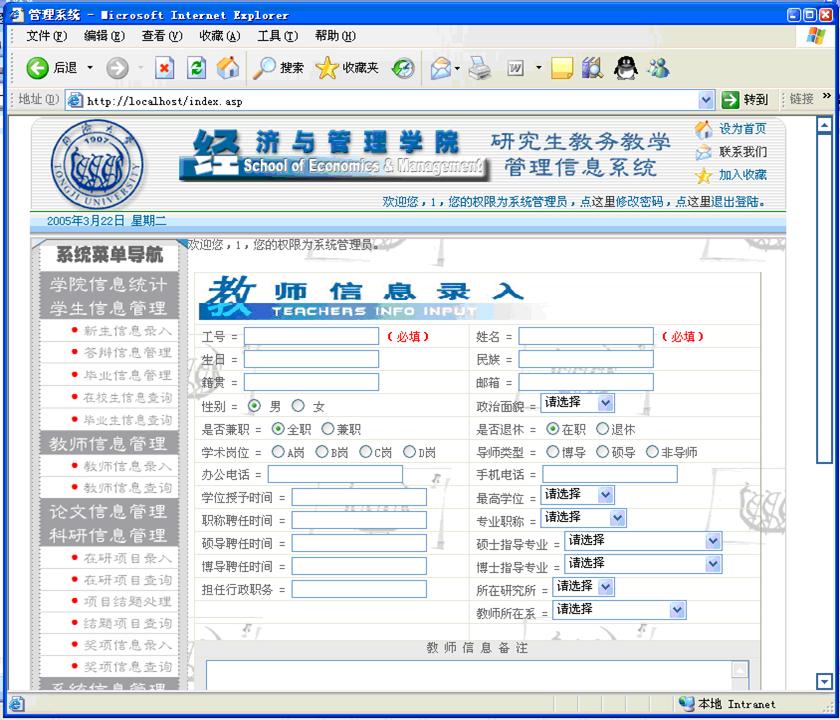Click the 姓名 input field
Image resolution: width=840 pixels, height=720 pixels.
click(x=586, y=336)
